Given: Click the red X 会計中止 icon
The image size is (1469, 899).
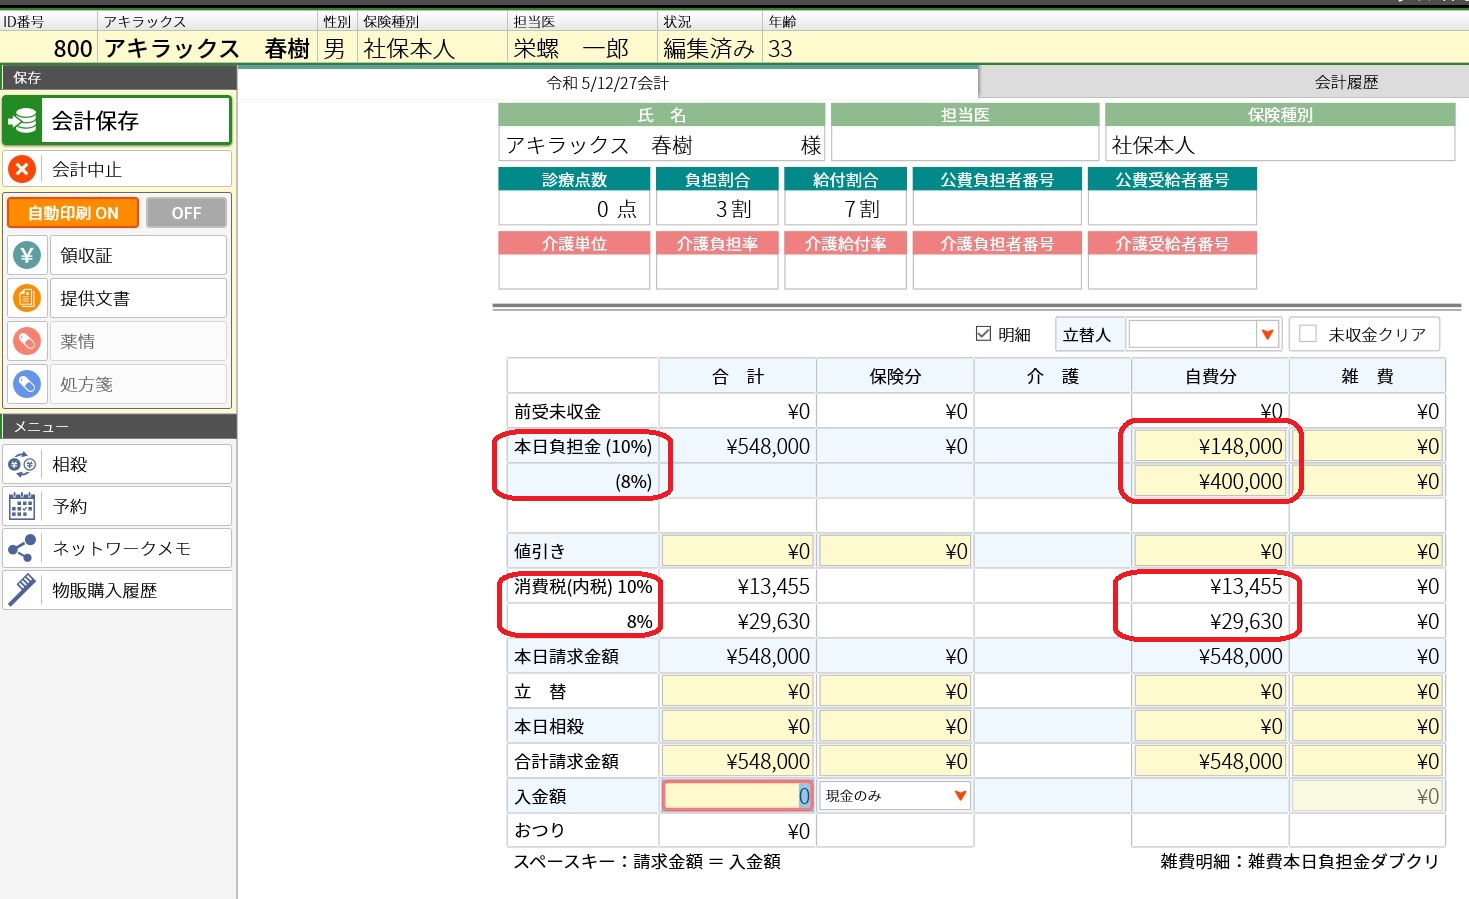Looking at the screenshot, I should 22,169.
